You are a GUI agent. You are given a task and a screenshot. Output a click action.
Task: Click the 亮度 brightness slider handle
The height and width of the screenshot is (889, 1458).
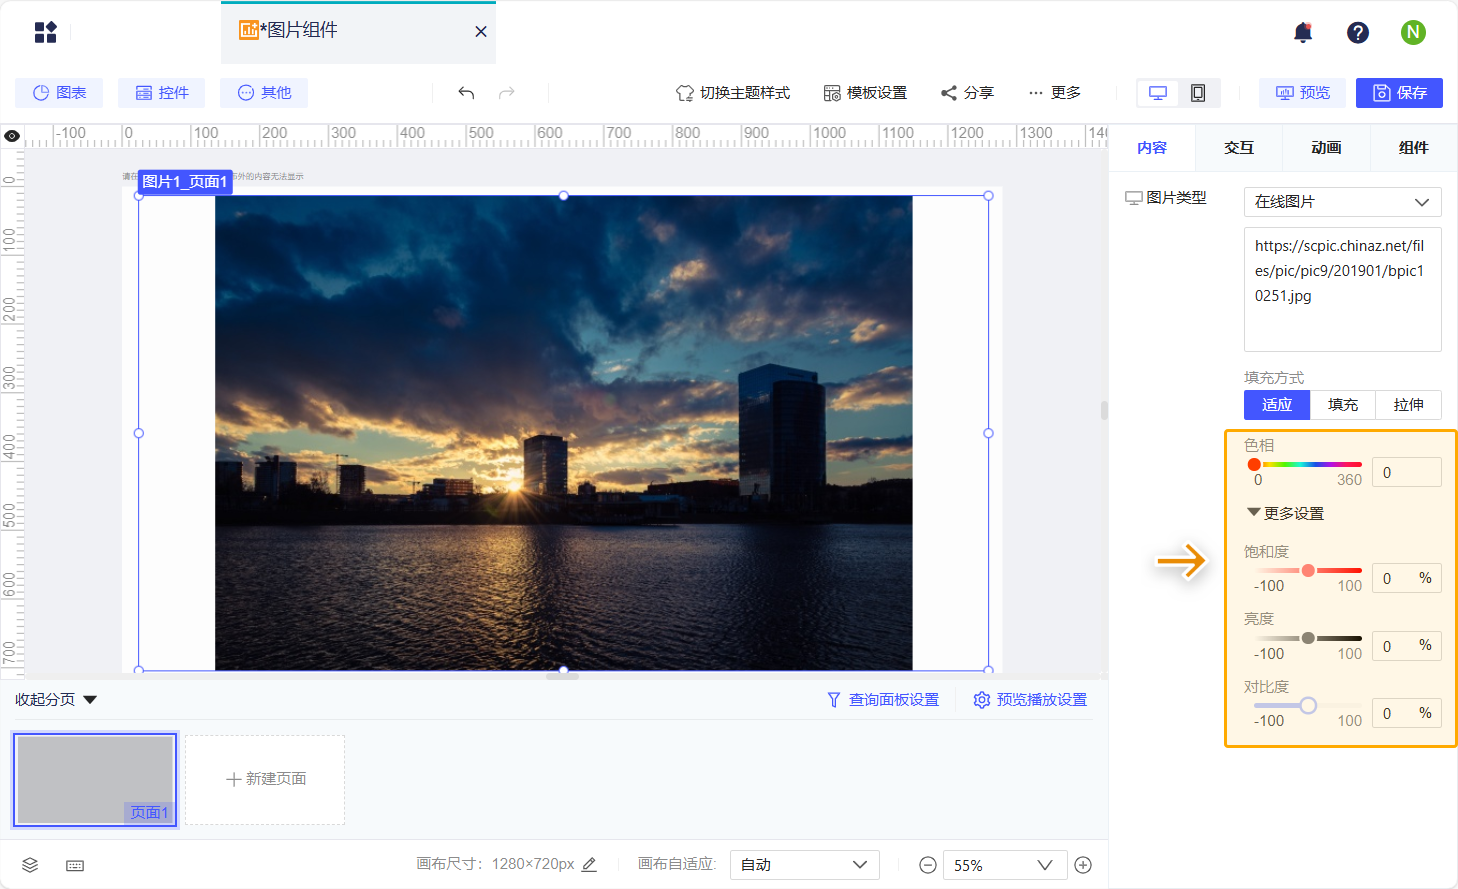click(1308, 638)
